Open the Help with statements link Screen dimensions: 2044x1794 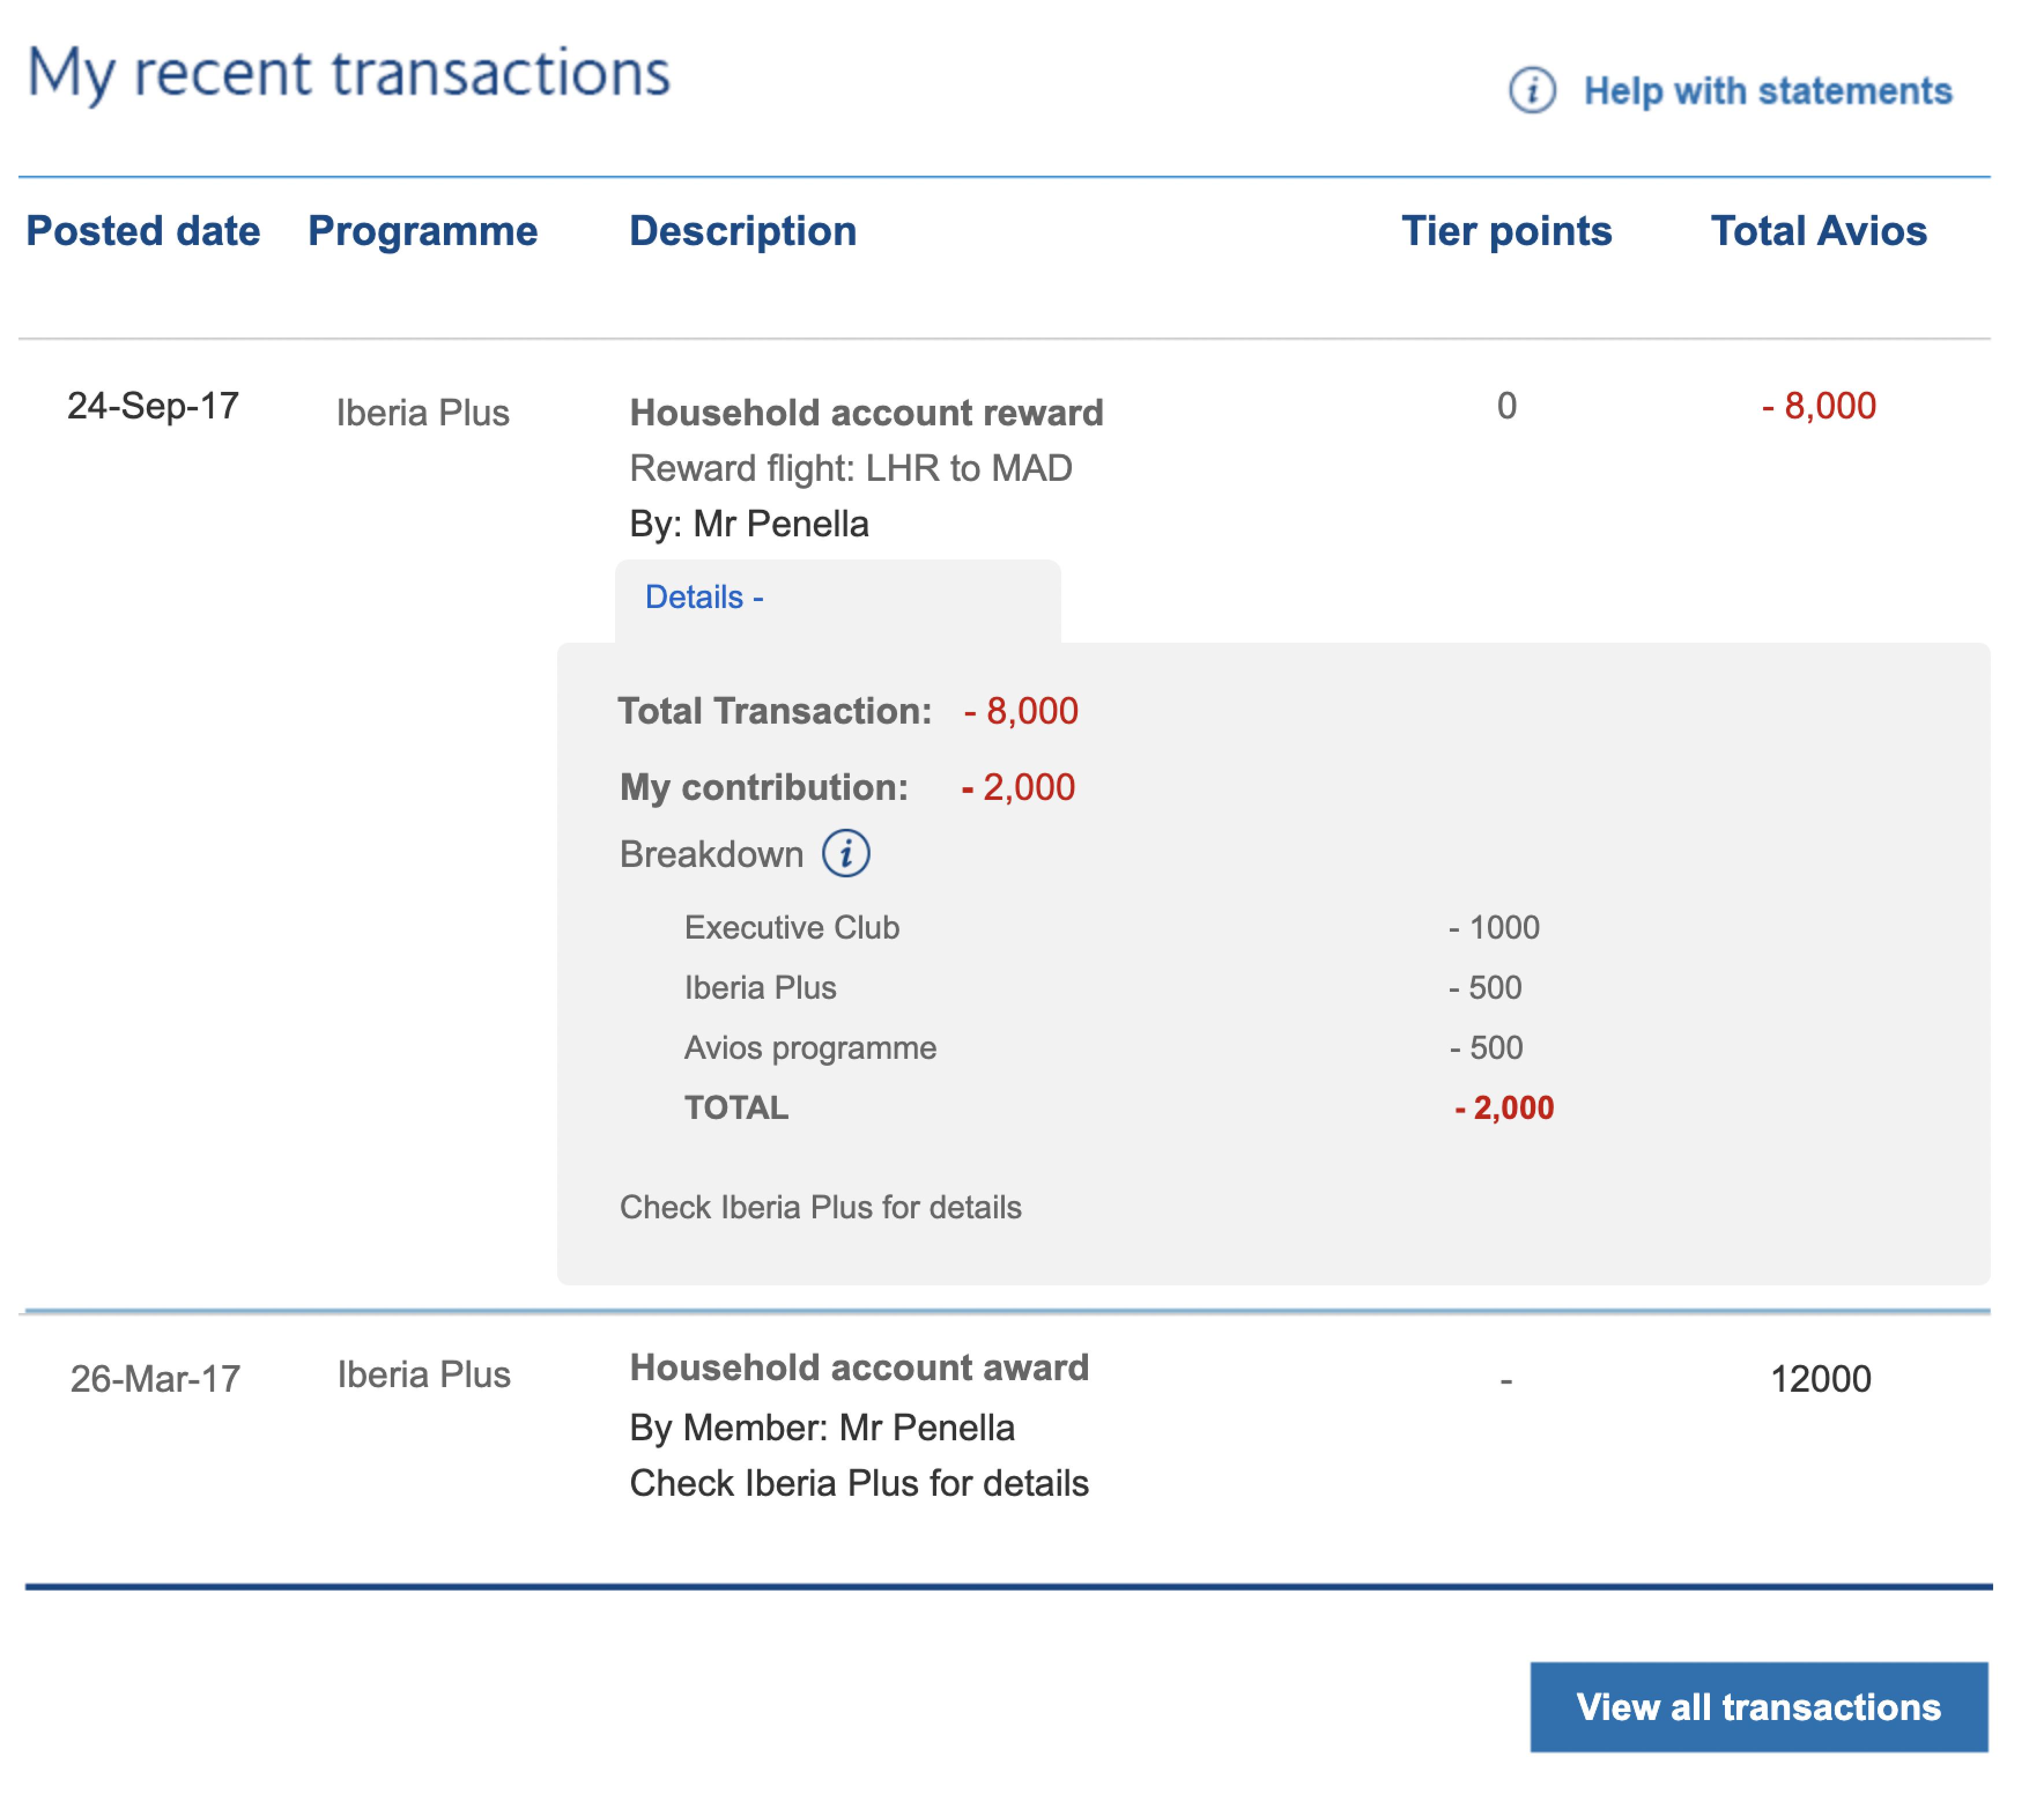1767,91
